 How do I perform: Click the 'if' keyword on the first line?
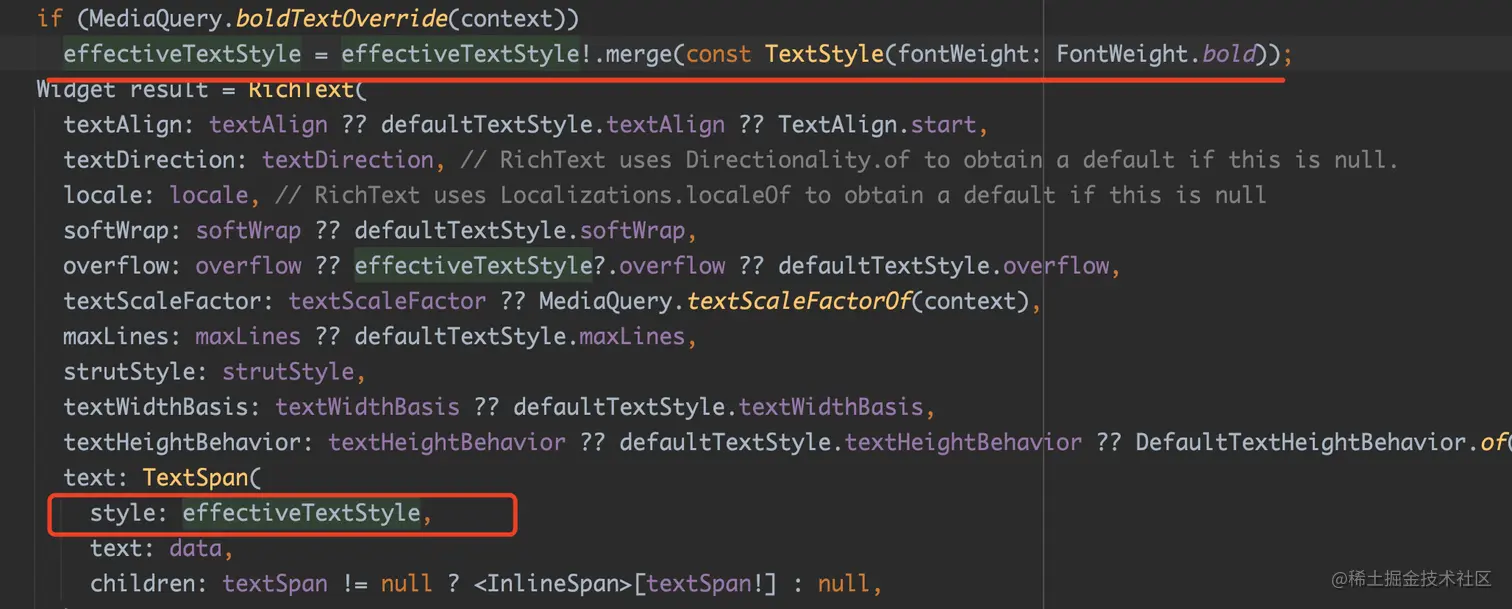click(x=49, y=19)
